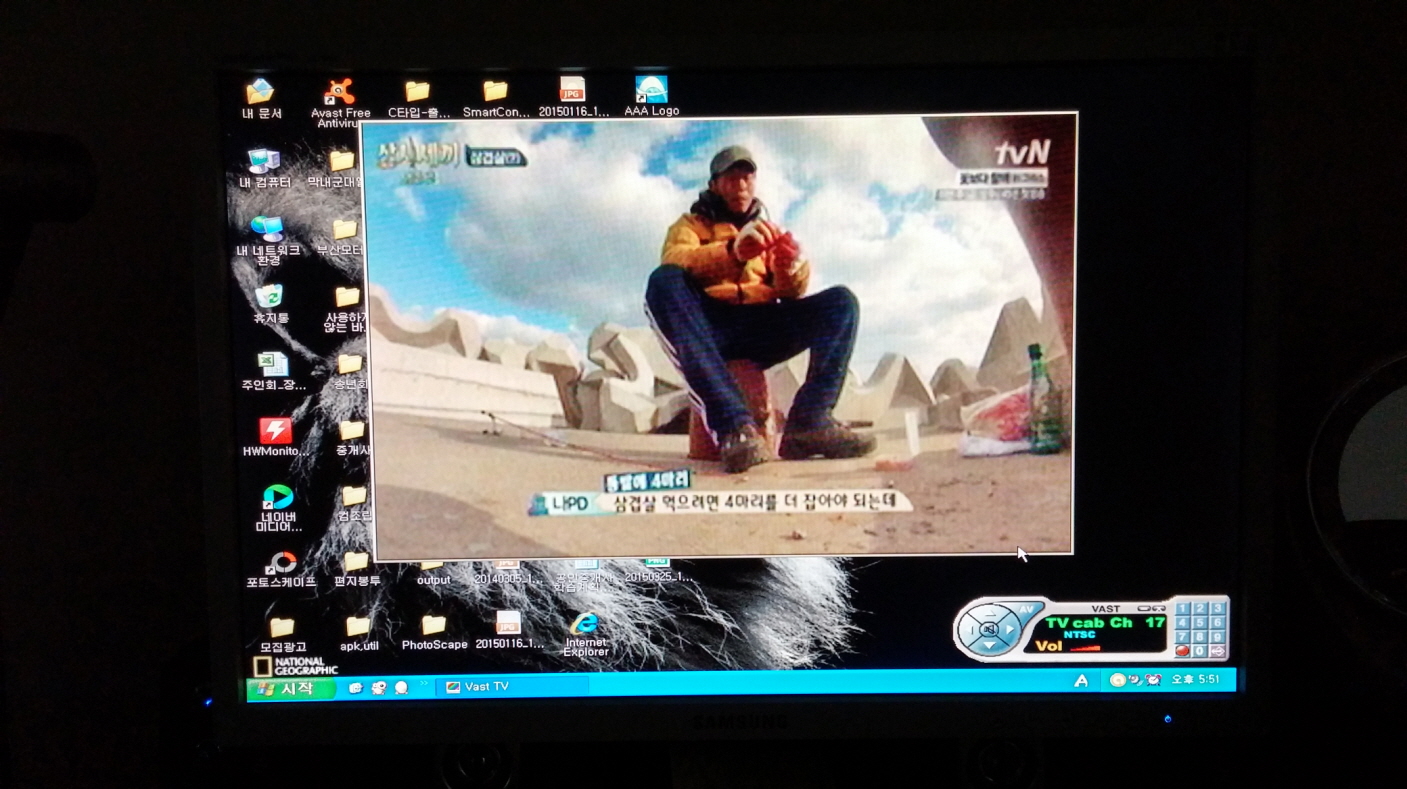Click the red record button on the remote
The image size is (1407, 789).
[1182, 651]
